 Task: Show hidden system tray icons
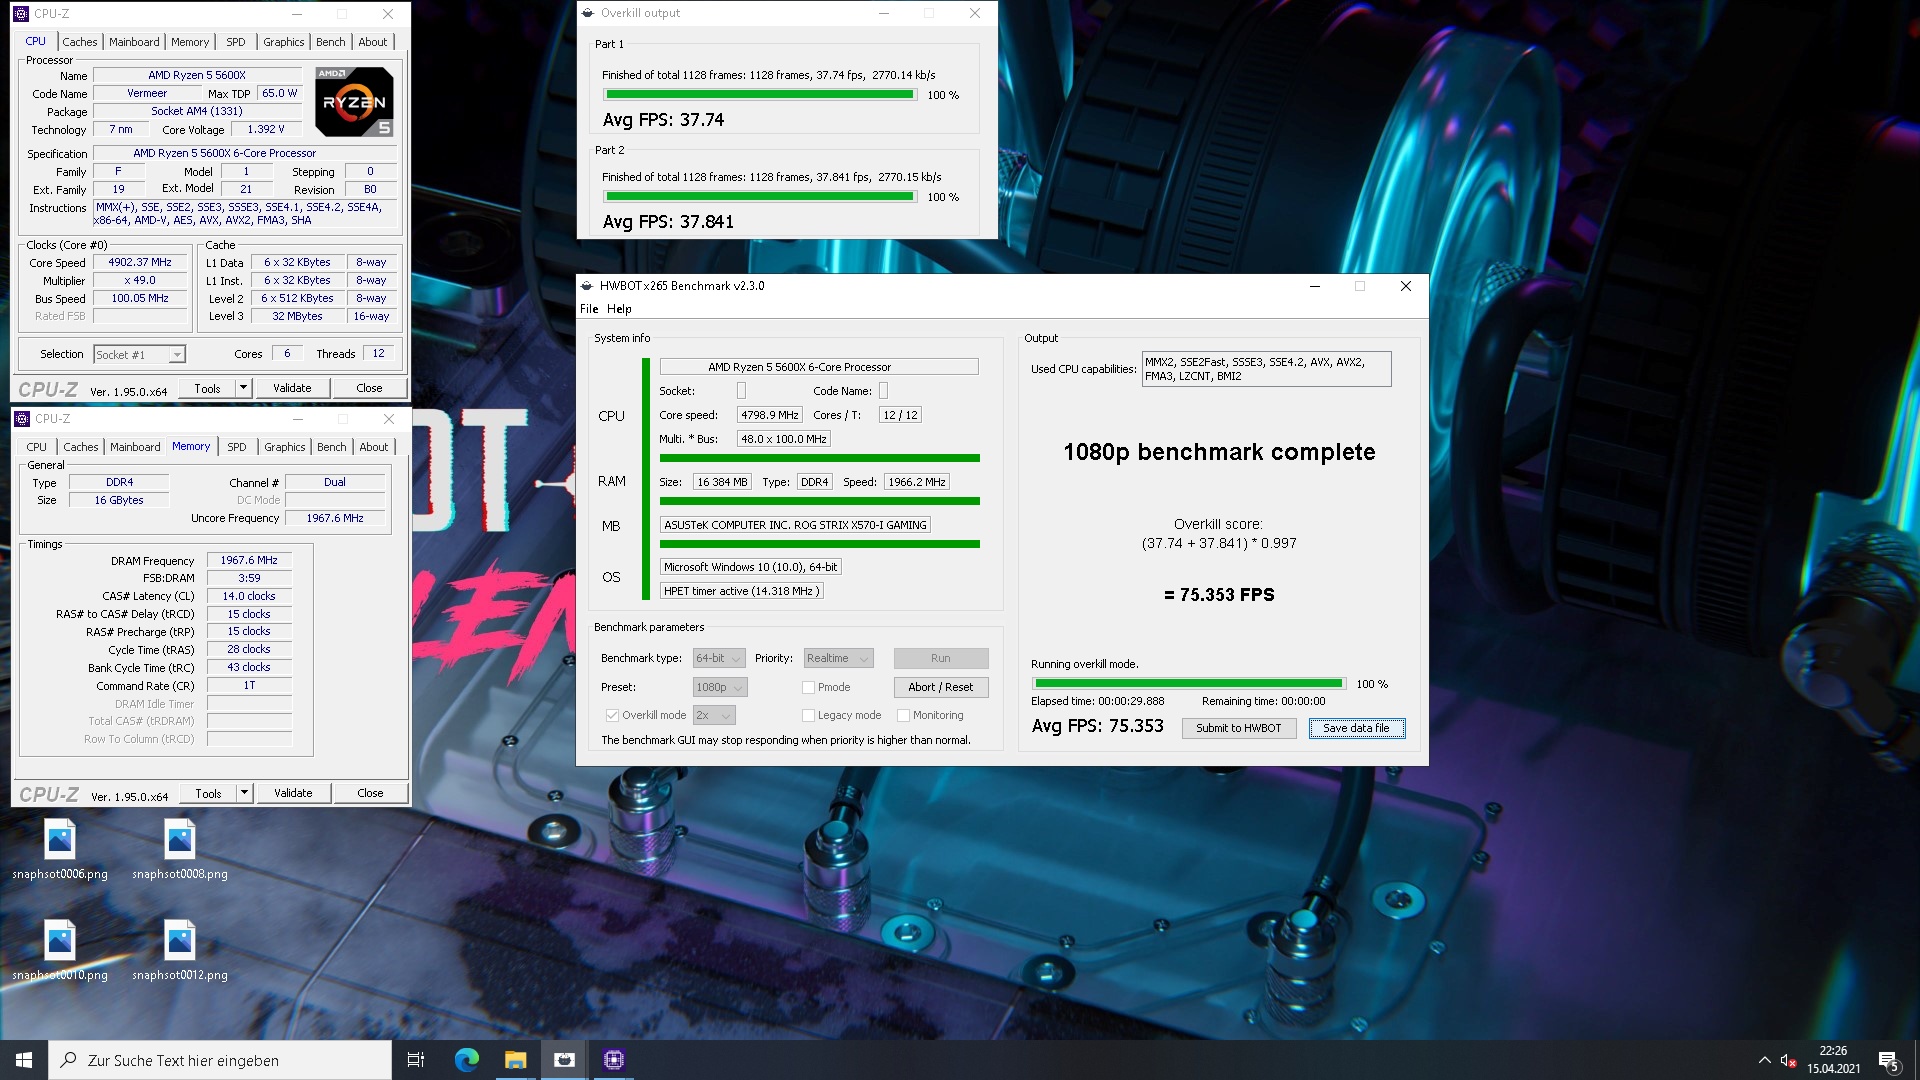click(x=1764, y=1060)
